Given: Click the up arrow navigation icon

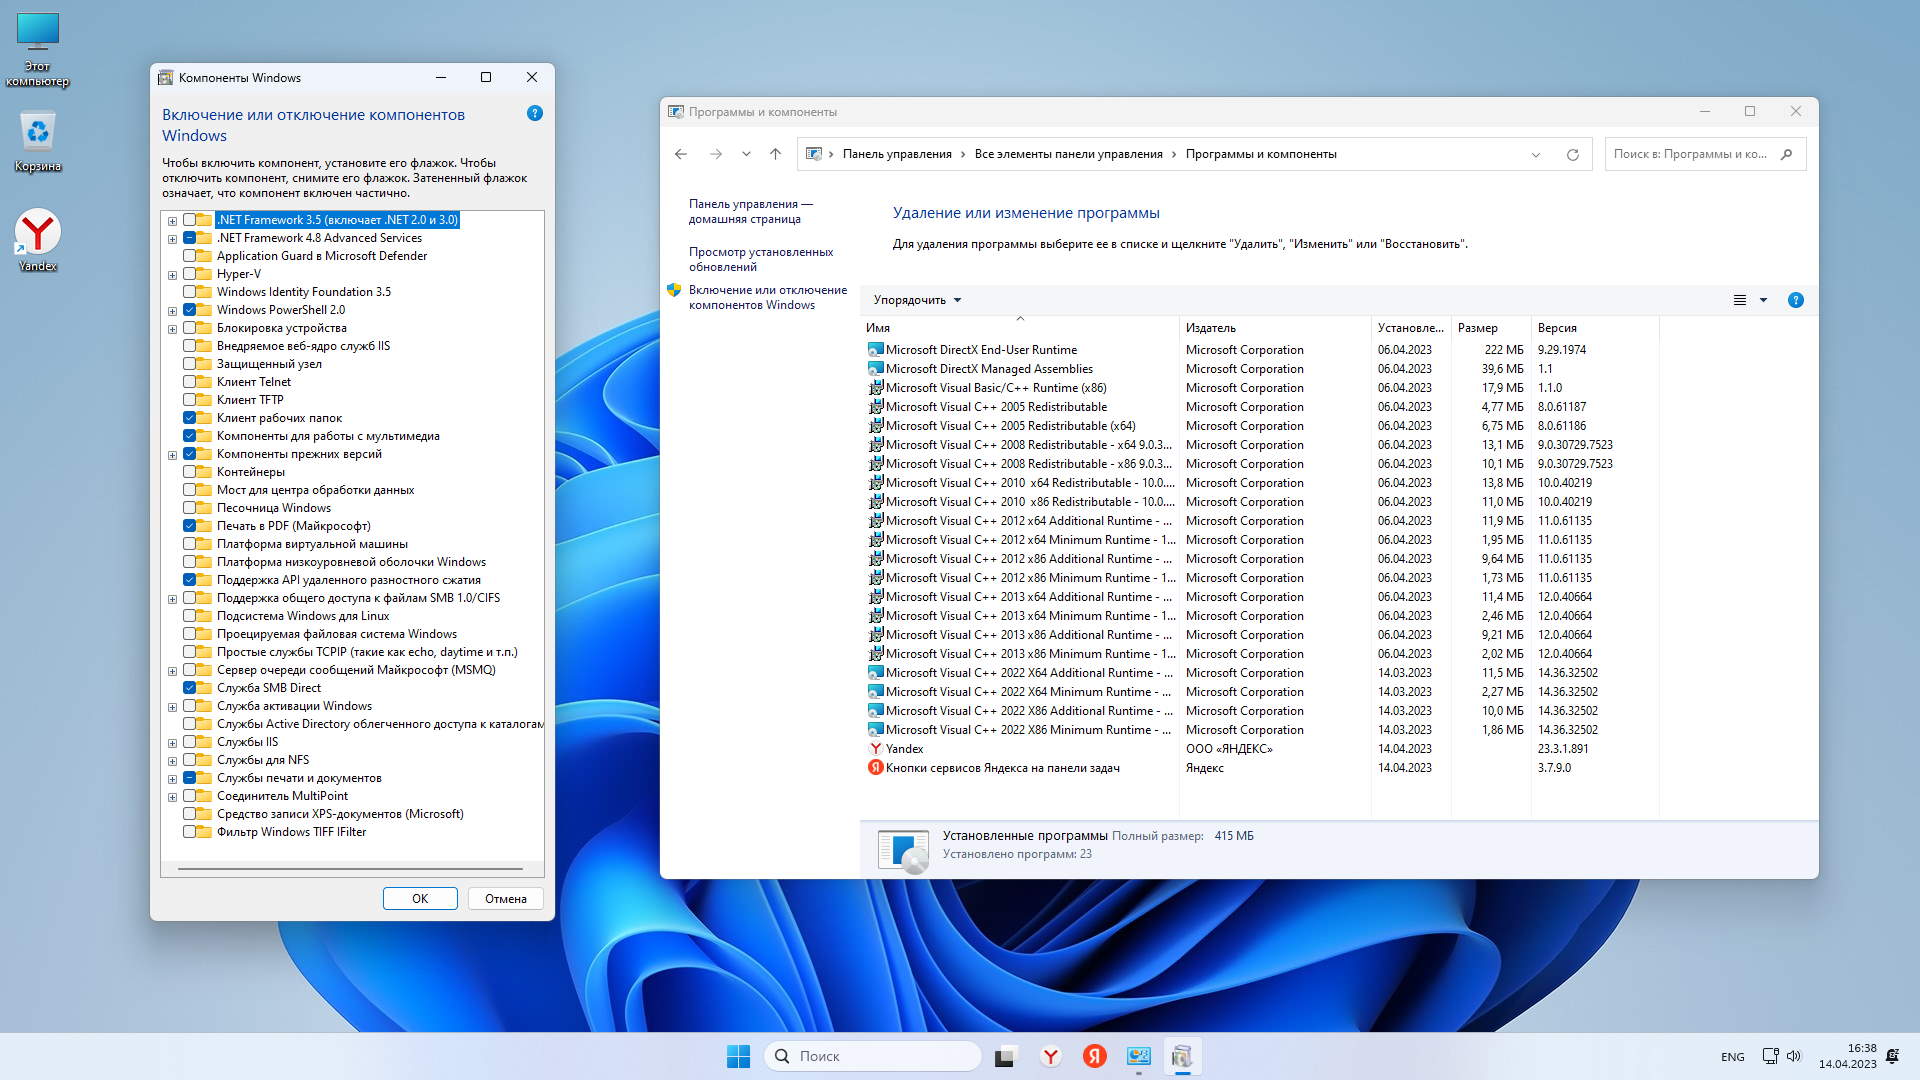Looking at the screenshot, I should (775, 154).
